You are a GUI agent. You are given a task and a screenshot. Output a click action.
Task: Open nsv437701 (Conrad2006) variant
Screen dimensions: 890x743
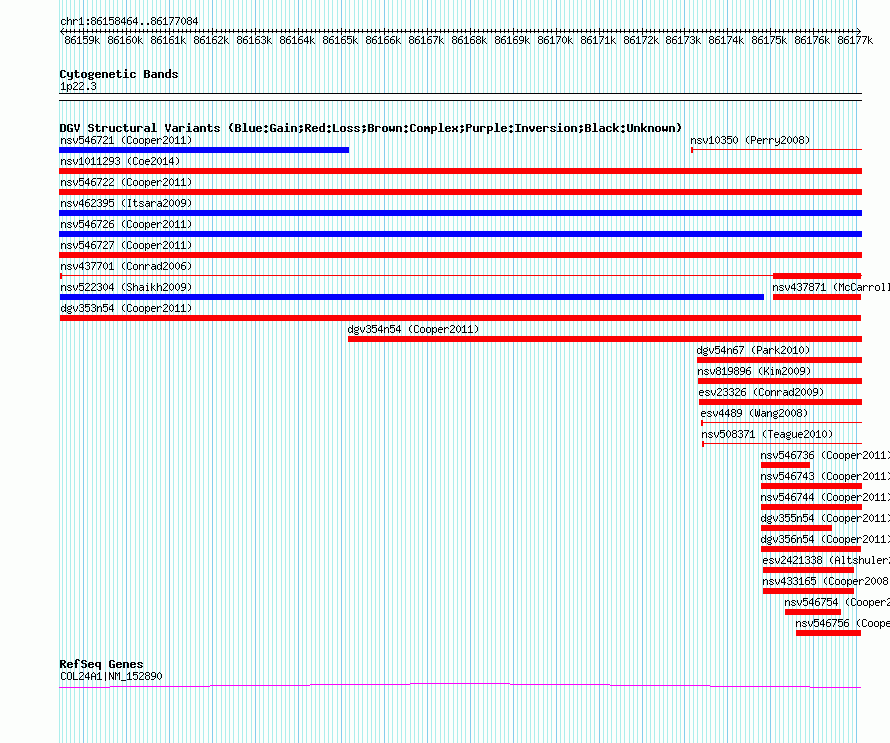click(x=126, y=266)
